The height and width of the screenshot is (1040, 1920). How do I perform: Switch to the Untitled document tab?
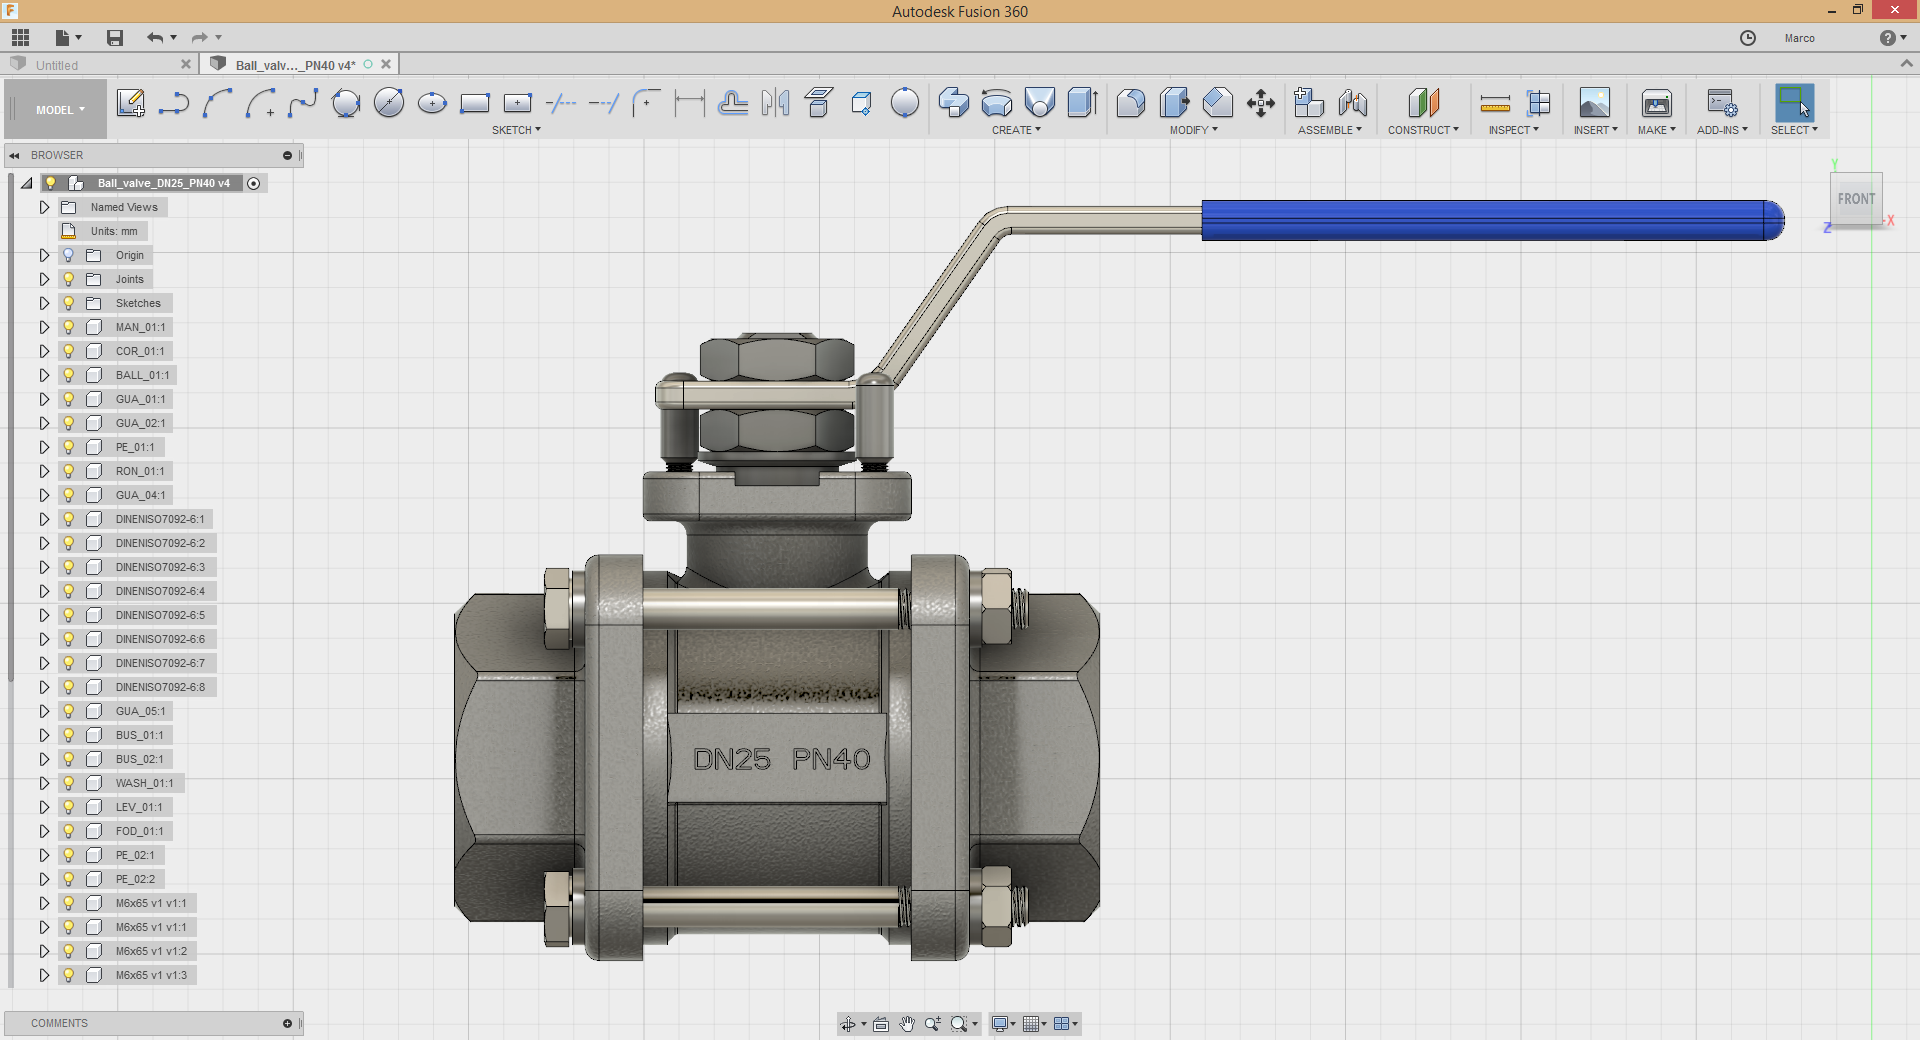tap(57, 65)
